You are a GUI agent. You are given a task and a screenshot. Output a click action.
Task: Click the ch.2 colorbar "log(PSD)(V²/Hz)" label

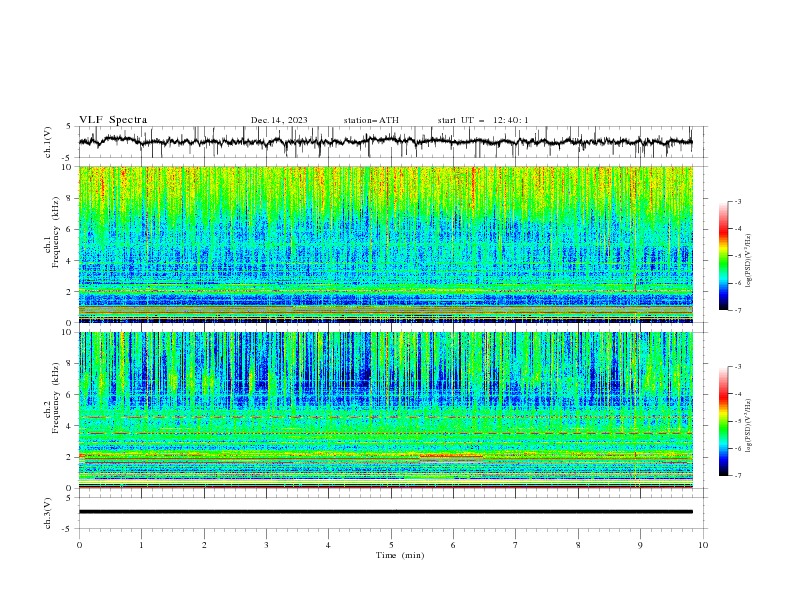(x=749, y=426)
